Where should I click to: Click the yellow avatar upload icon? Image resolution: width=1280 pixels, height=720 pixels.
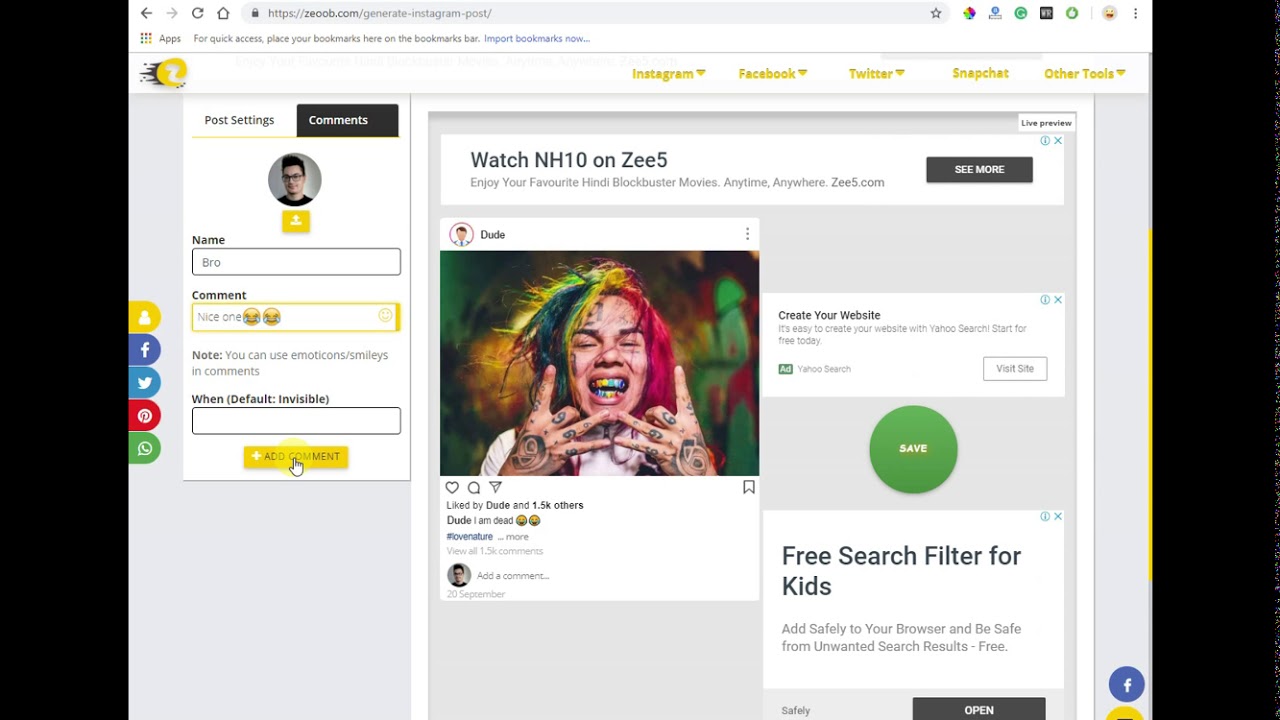click(x=295, y=221)
